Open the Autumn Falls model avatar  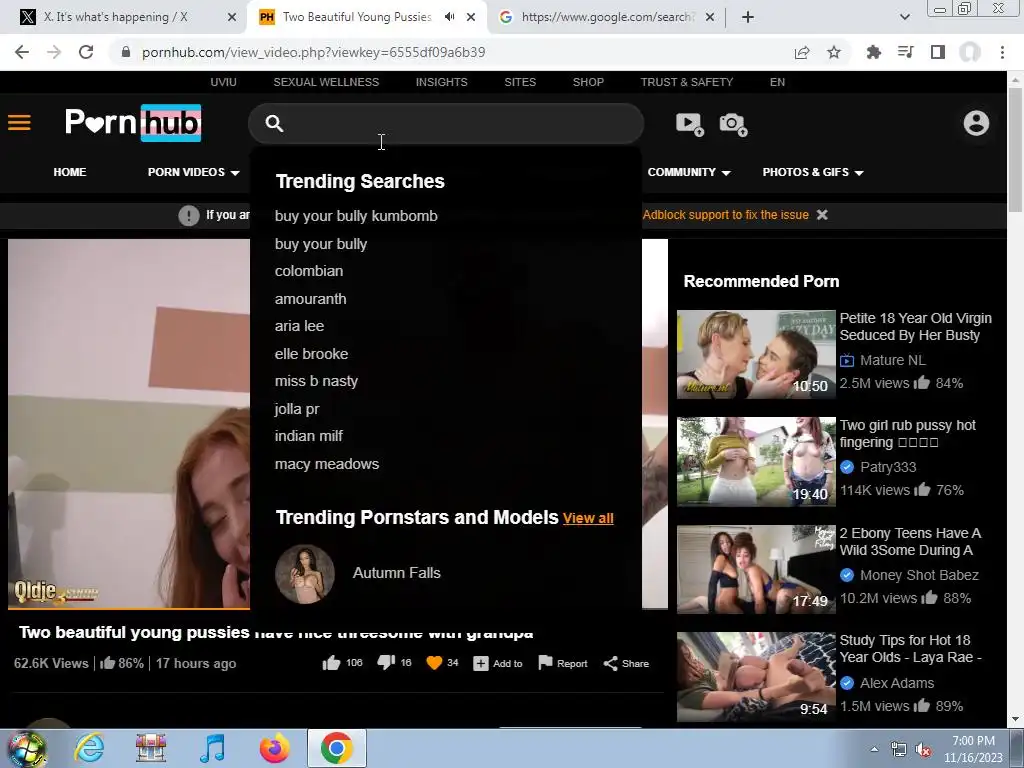click(305, 573)
